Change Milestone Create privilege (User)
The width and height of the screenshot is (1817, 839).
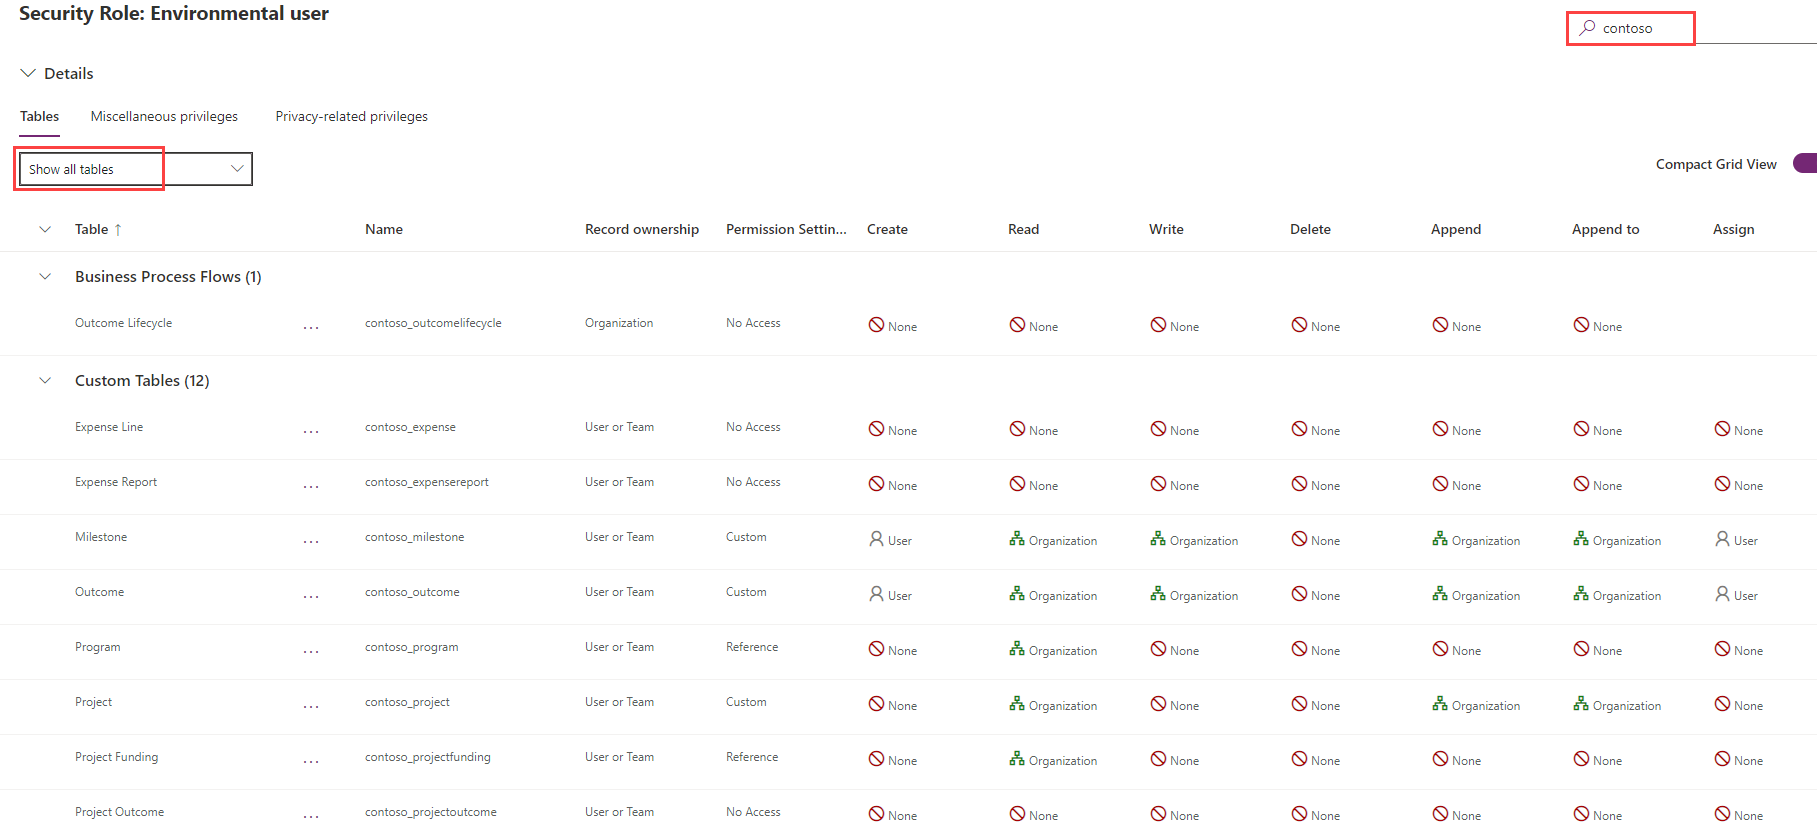click(890, 540)
